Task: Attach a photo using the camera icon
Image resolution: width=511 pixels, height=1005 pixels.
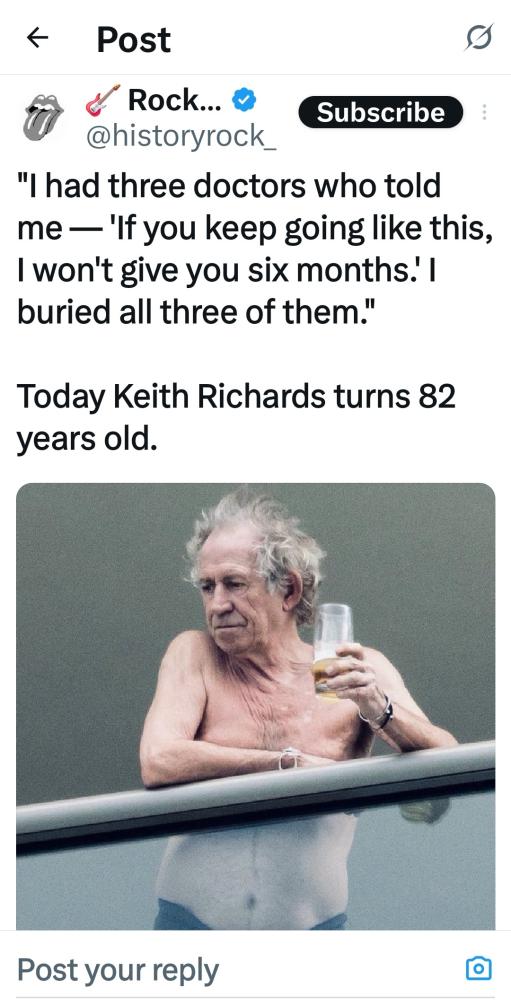Action: tap(479, 968)
